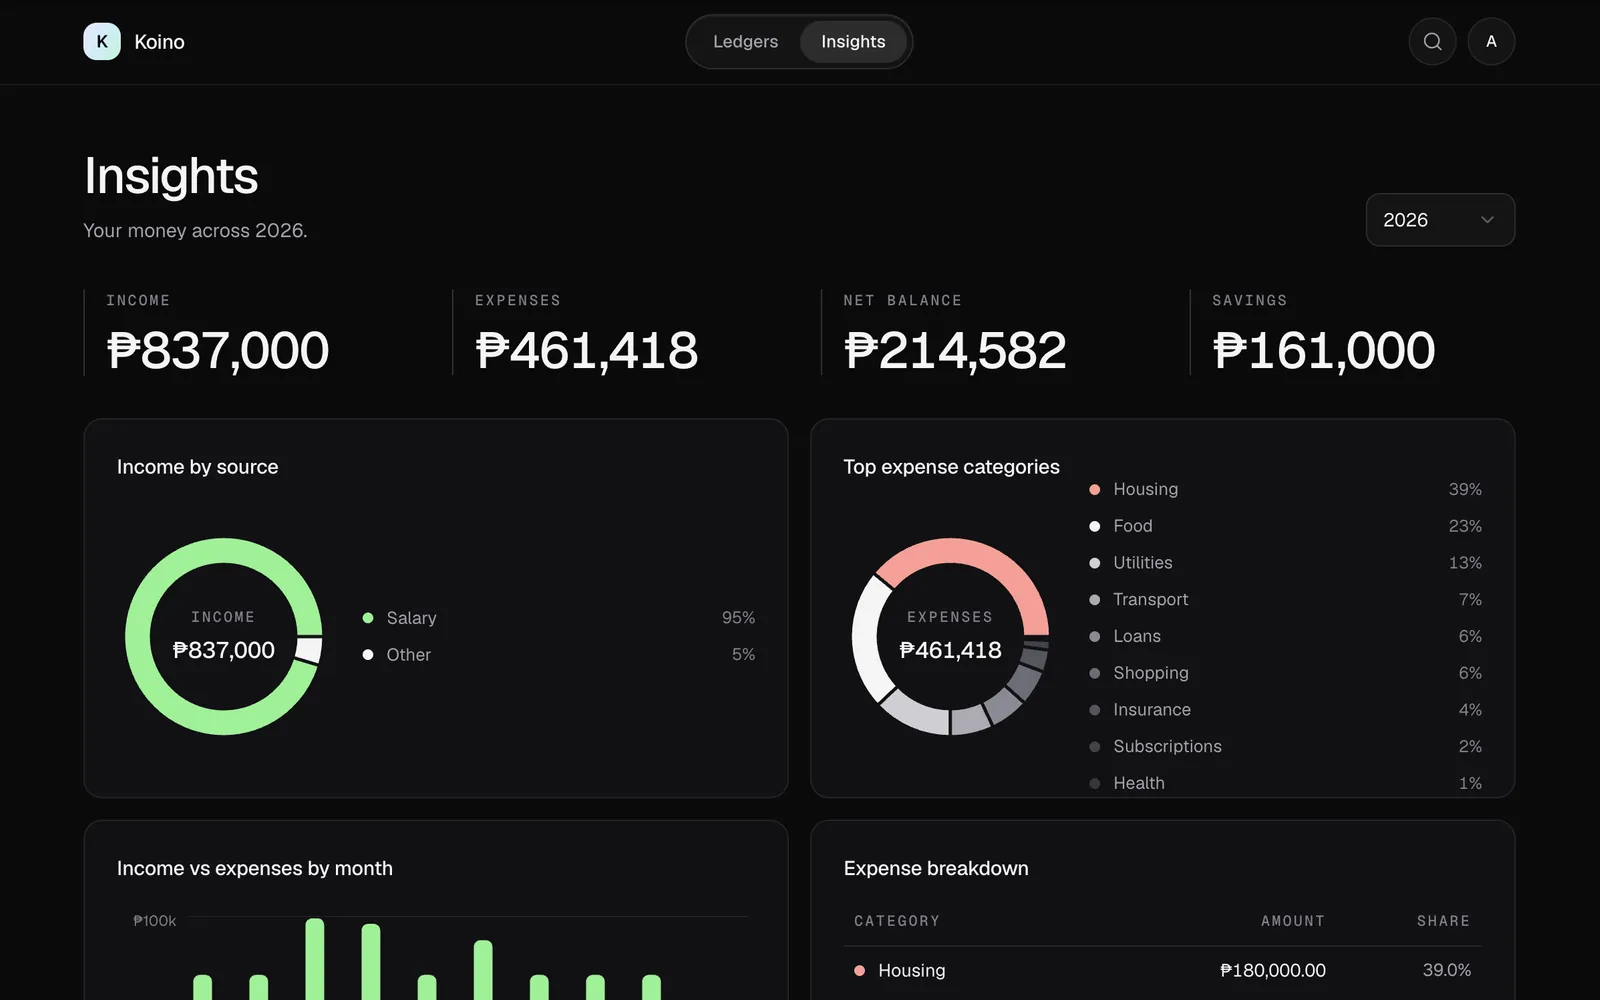This screenshot has height=1000, width=1600.
Task: Select the Health category row
Action: pos(1285,783)
